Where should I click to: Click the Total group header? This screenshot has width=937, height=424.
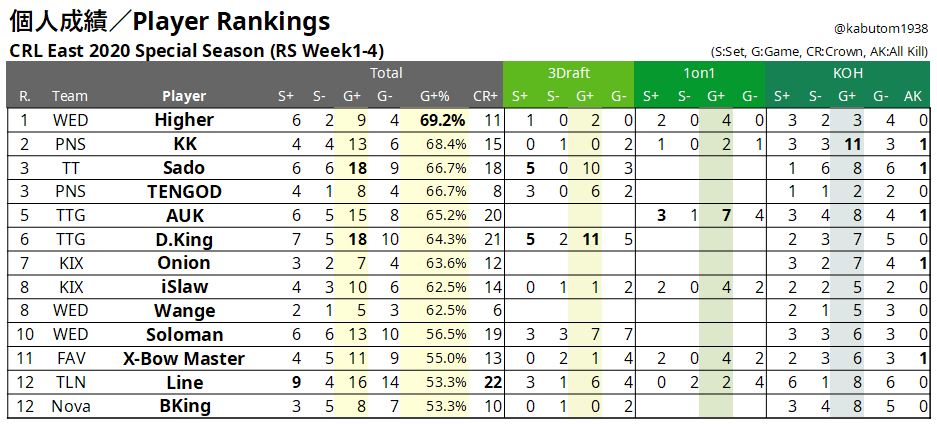click(x=386, y=73)
